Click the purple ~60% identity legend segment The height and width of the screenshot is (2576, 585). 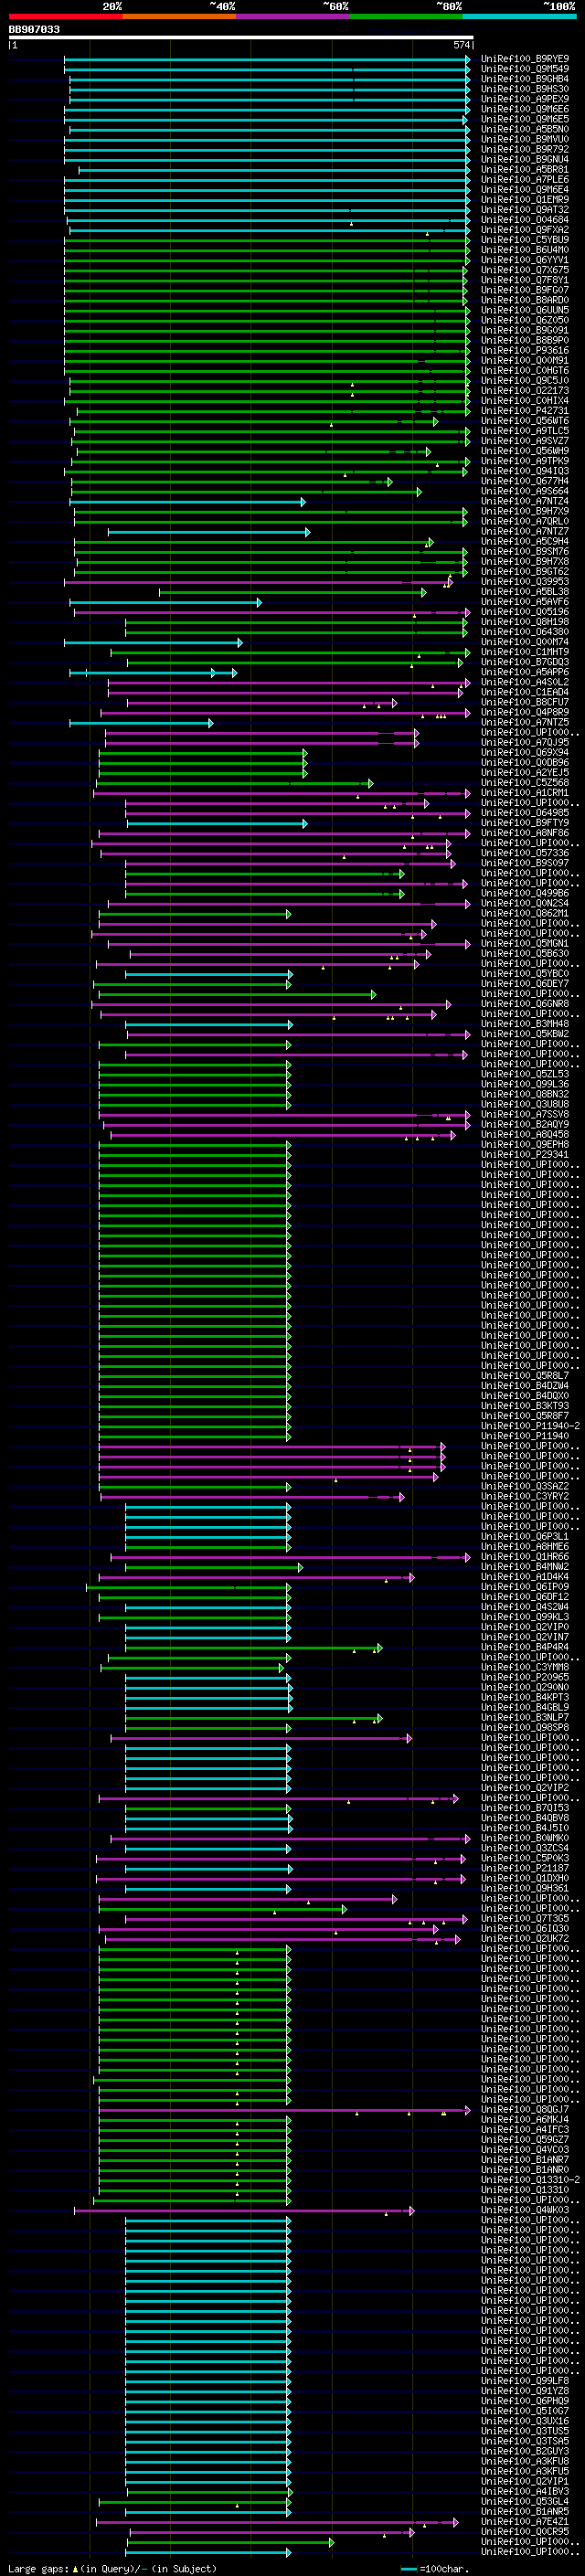[x=292, y=16]
